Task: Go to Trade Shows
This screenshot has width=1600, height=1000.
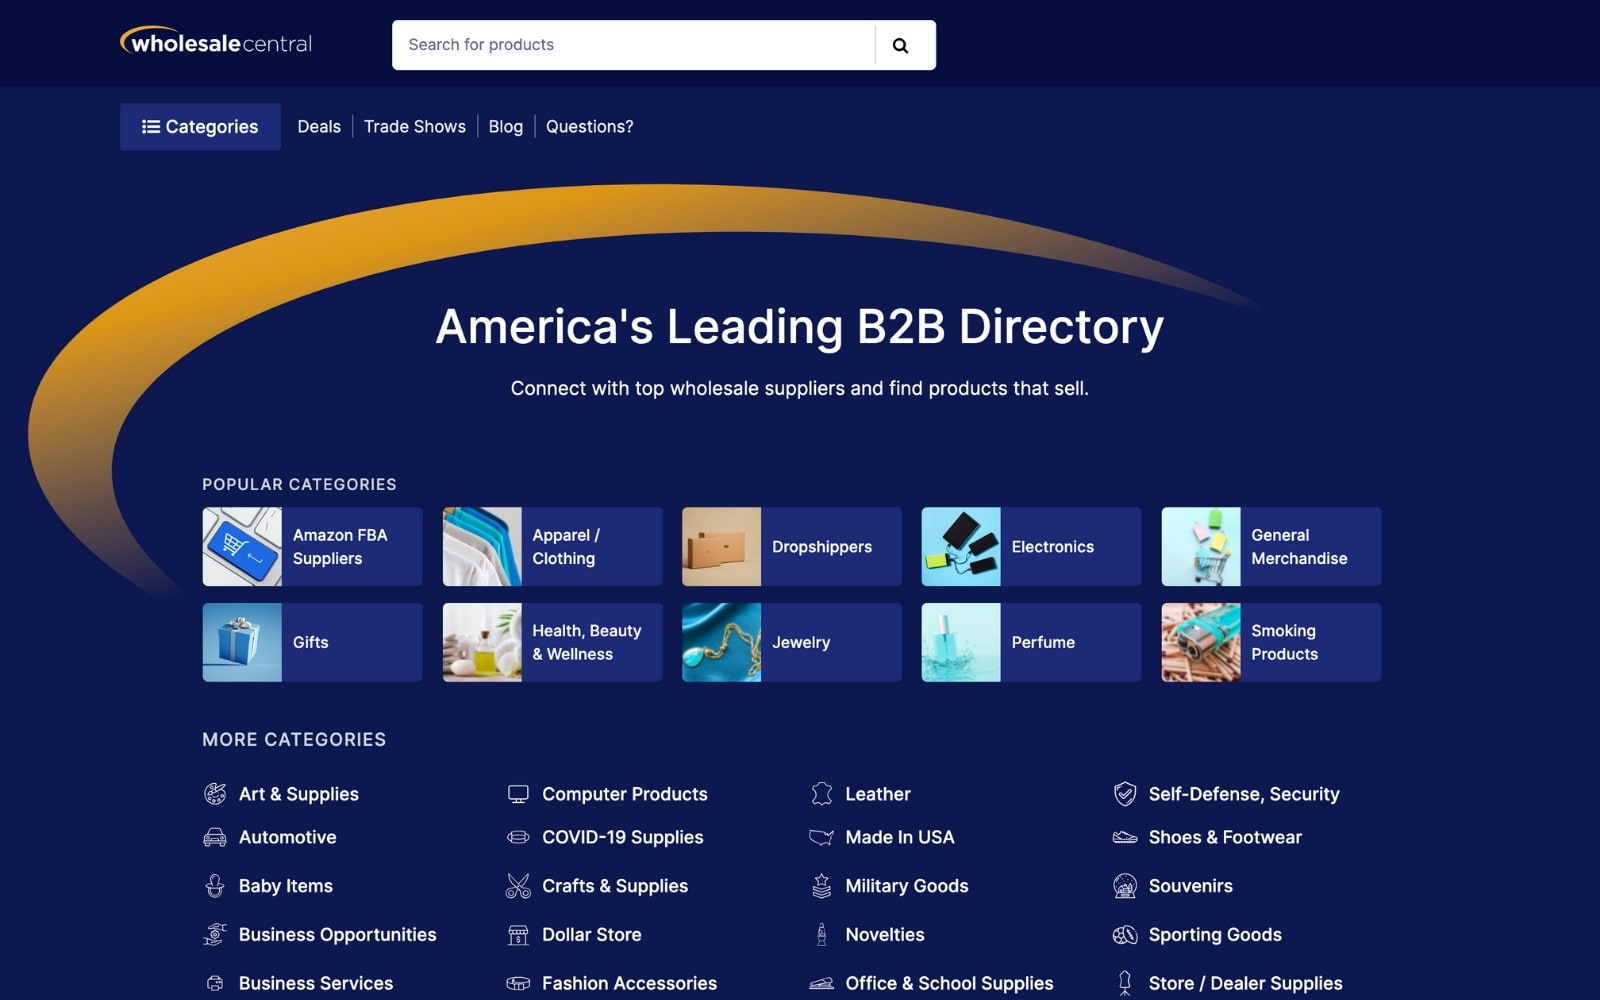Action: click(415, 127)
